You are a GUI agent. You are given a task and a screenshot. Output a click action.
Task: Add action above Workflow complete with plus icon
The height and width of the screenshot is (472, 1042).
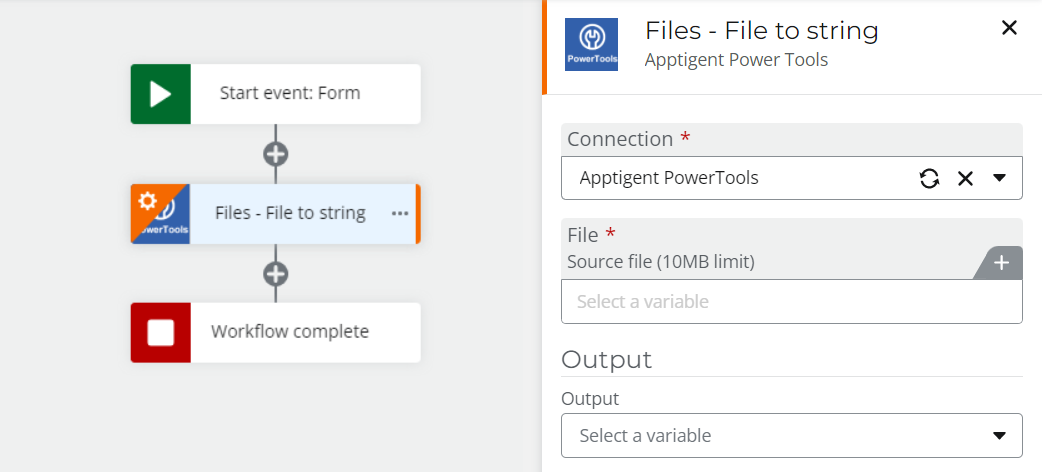[x=276, y=273]
